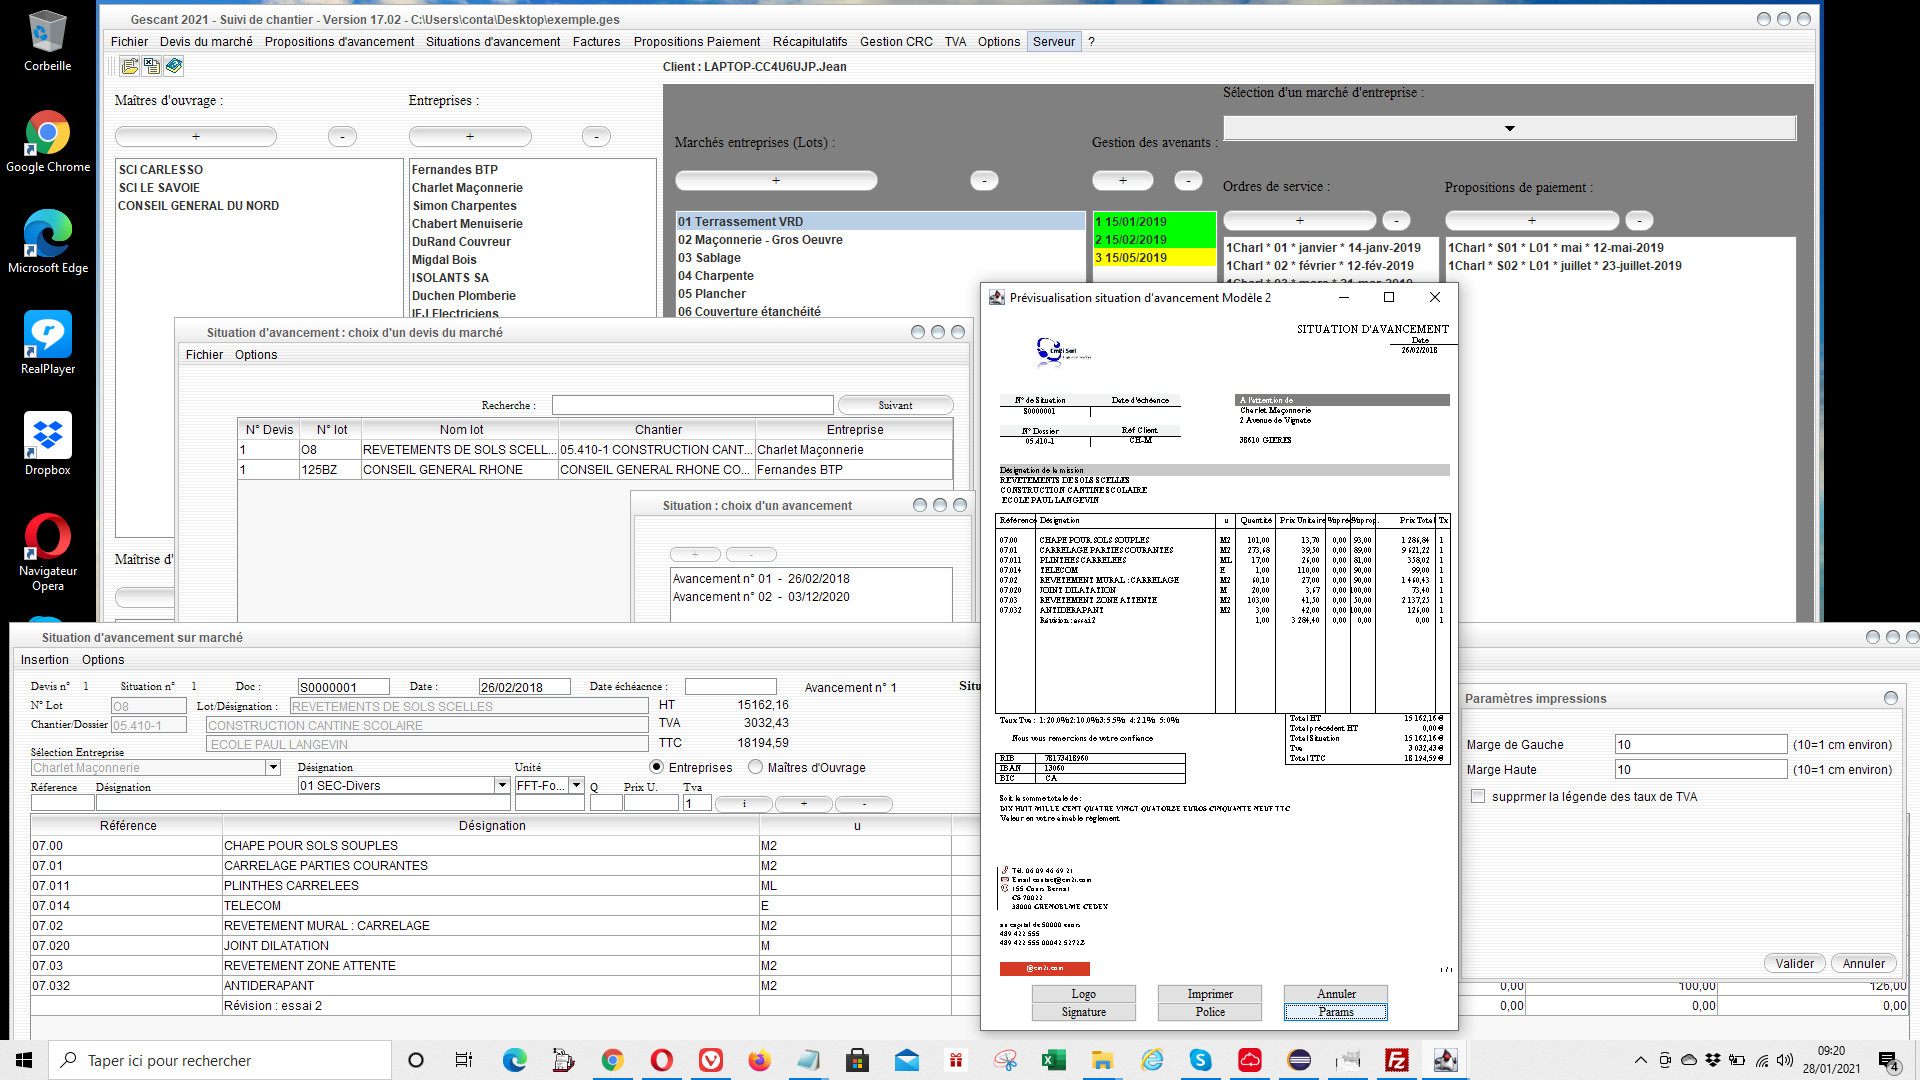Open the File Explorer taskbar icon
The width and height of the screenshot is (1920, 1080).
click(x=1103, y=1060)
